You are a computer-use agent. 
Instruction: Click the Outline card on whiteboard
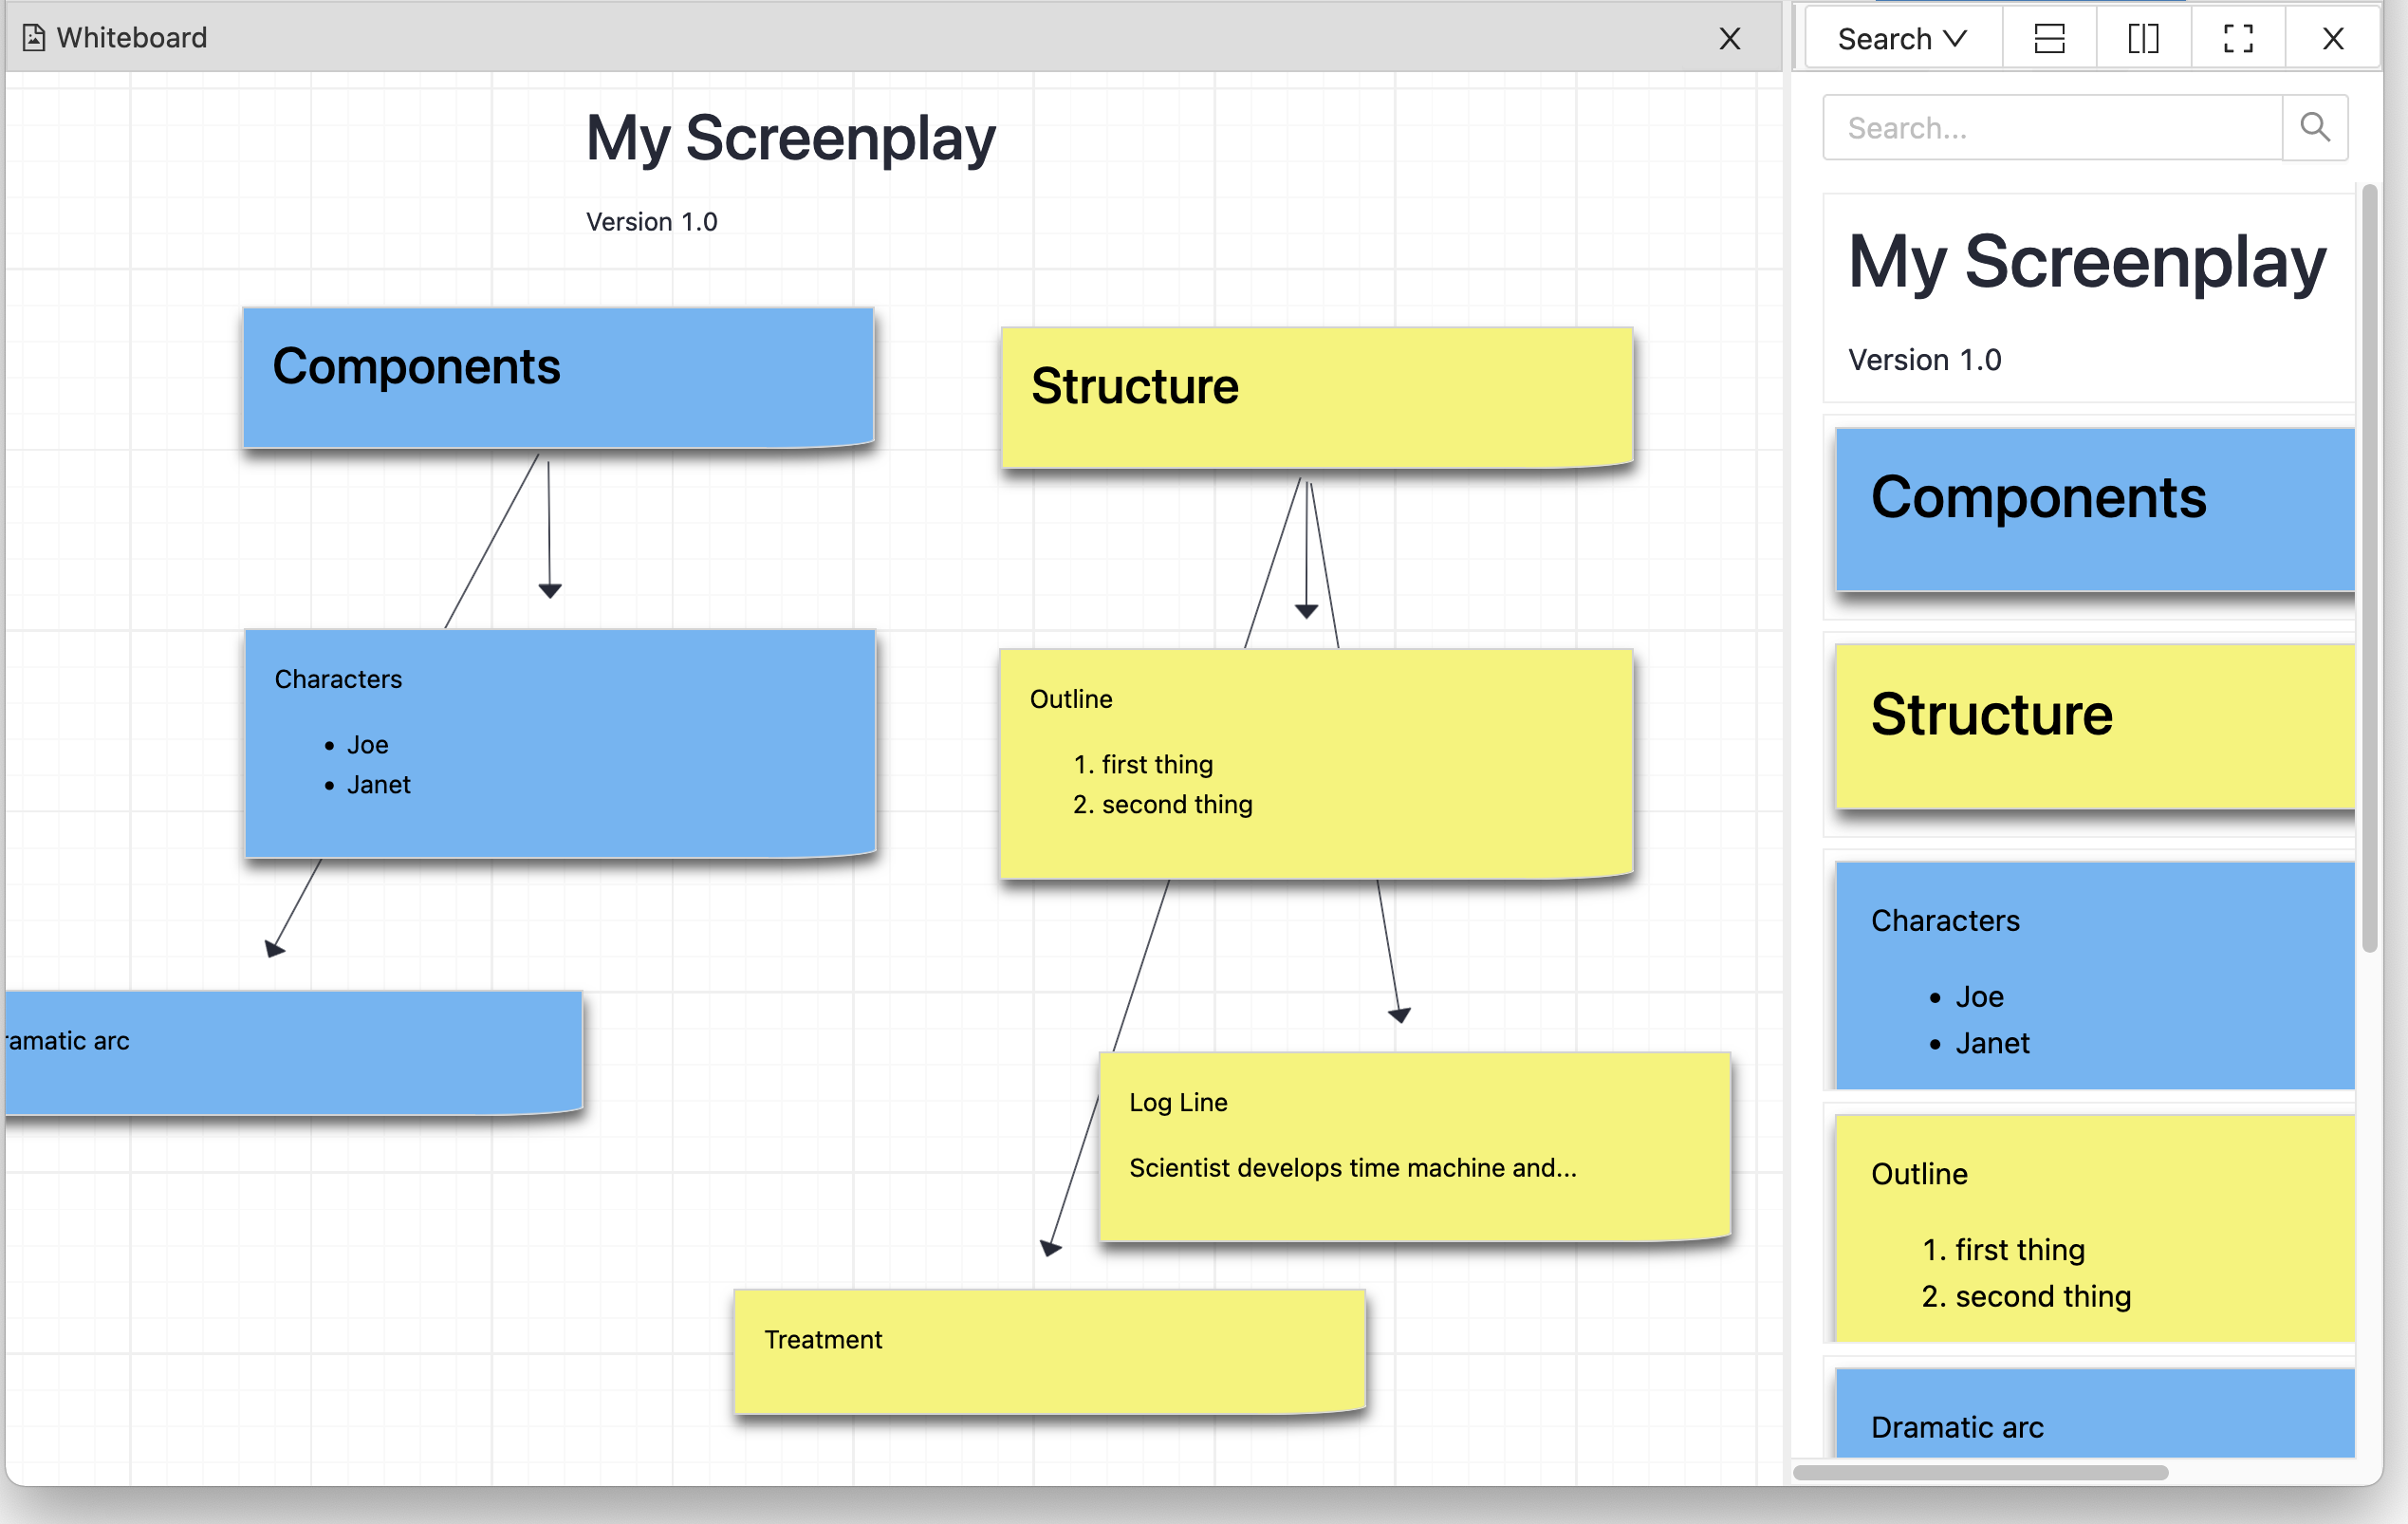(x=1316, y=762)
